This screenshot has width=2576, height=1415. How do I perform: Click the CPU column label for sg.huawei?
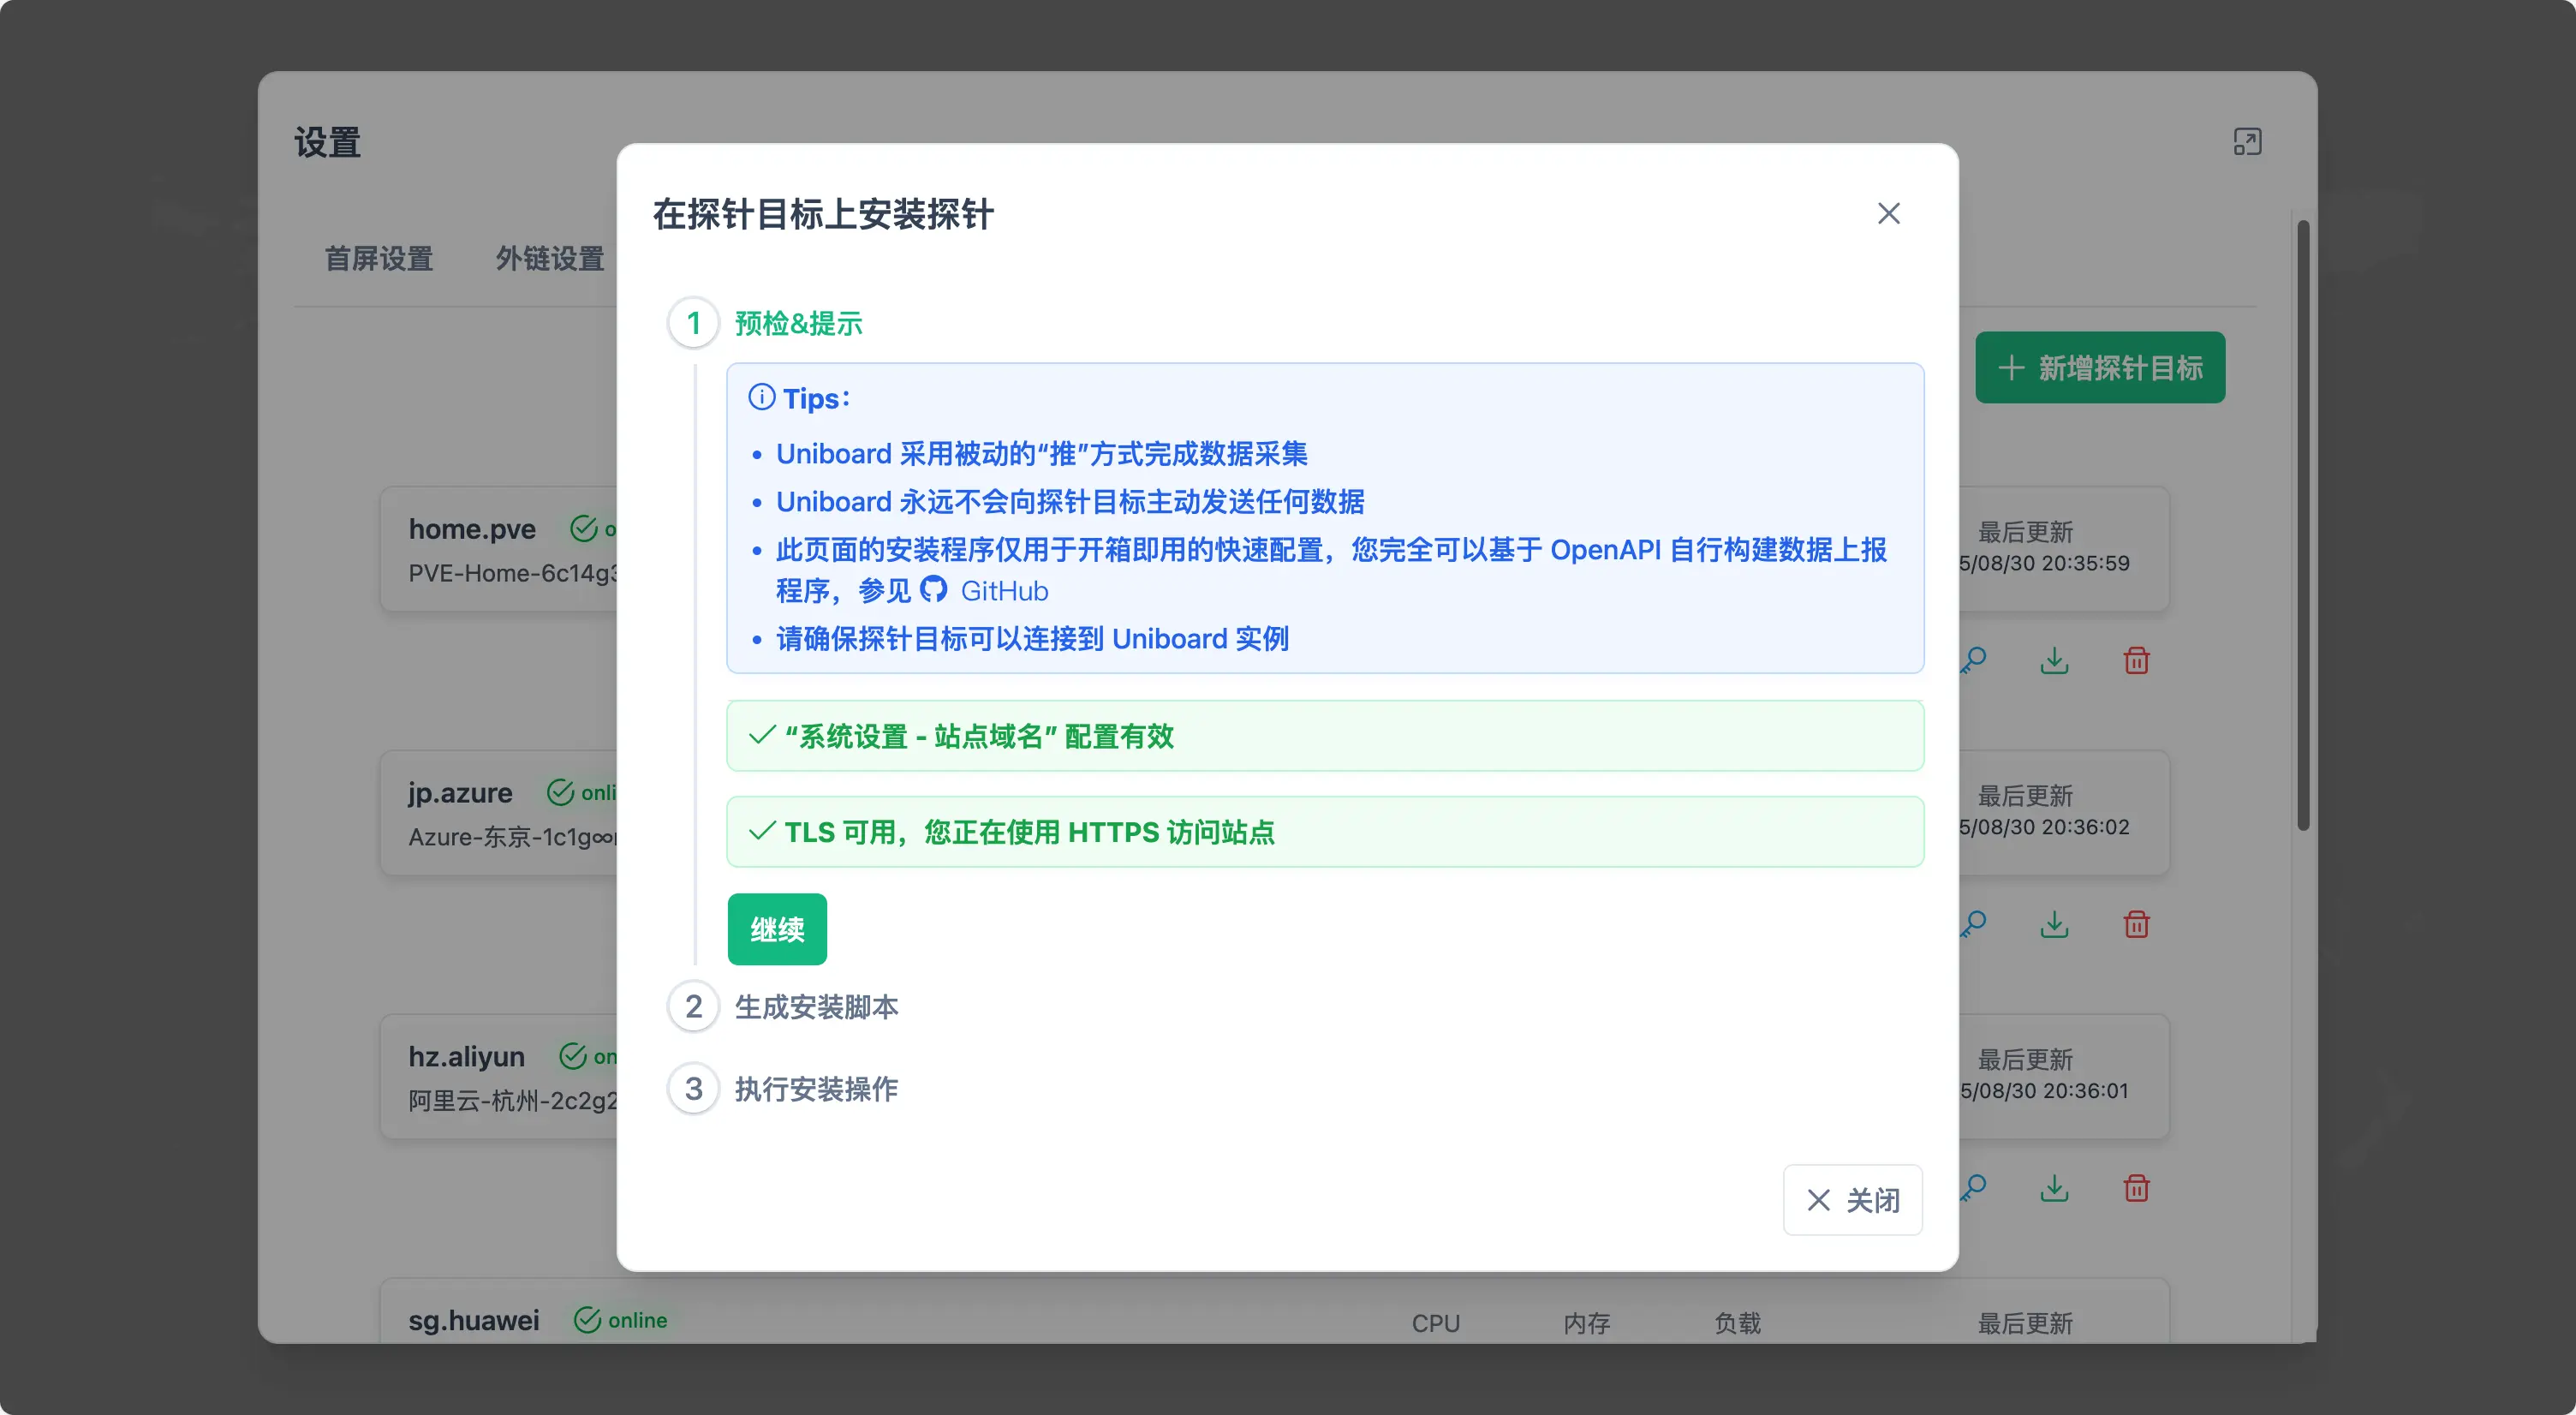1435,1323
